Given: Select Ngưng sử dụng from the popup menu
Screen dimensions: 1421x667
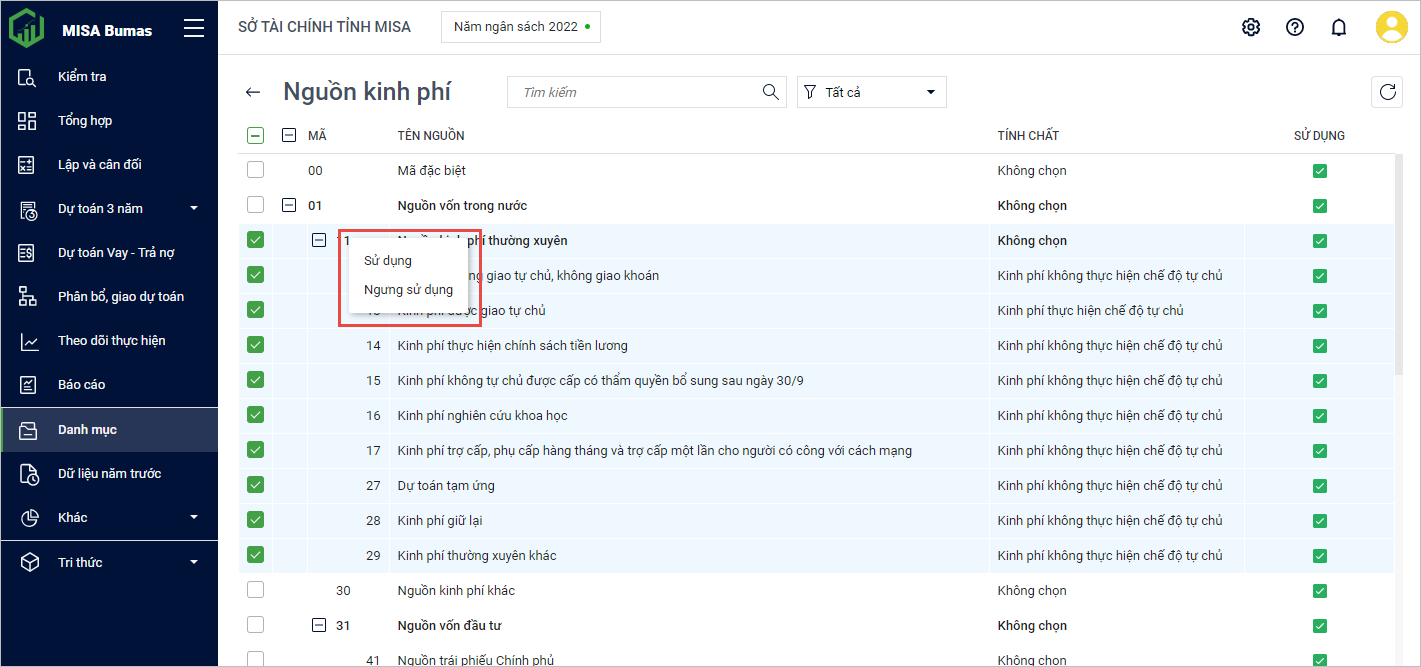Looking at the screenshot, I should [408, 290].
